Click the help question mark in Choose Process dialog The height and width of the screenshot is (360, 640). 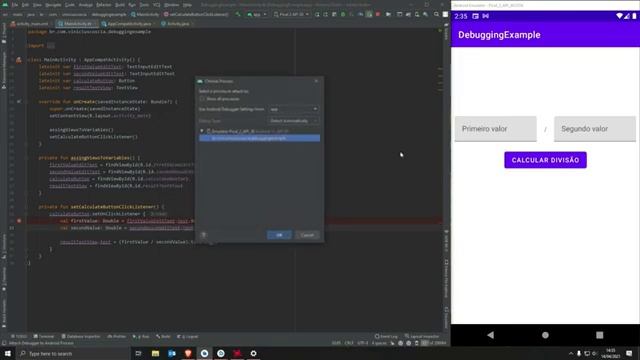(203, 235)
